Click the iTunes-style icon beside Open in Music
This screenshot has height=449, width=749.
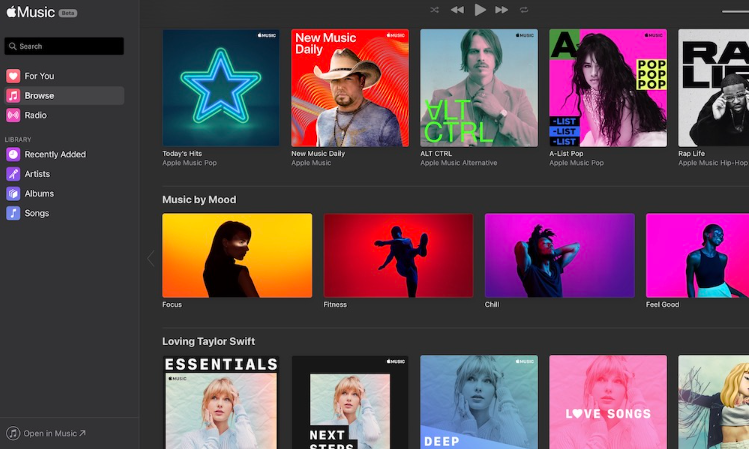tap(13, 433)
